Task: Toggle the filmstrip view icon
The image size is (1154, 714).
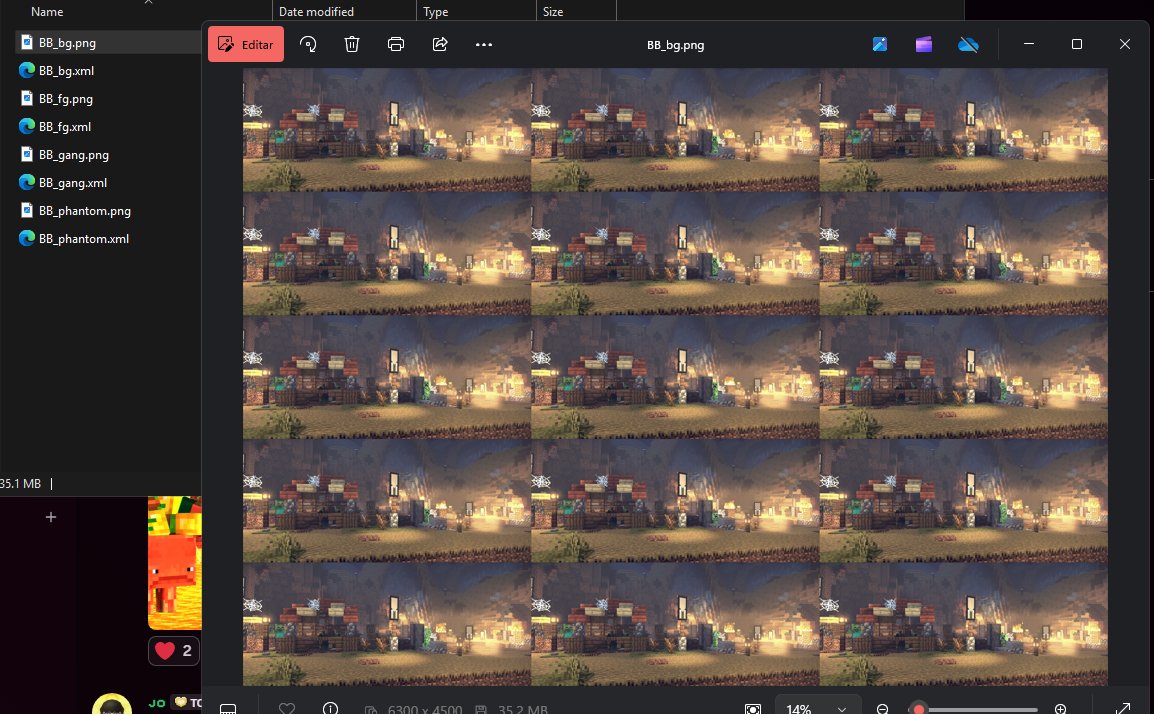Action: [x=228, y=709]
